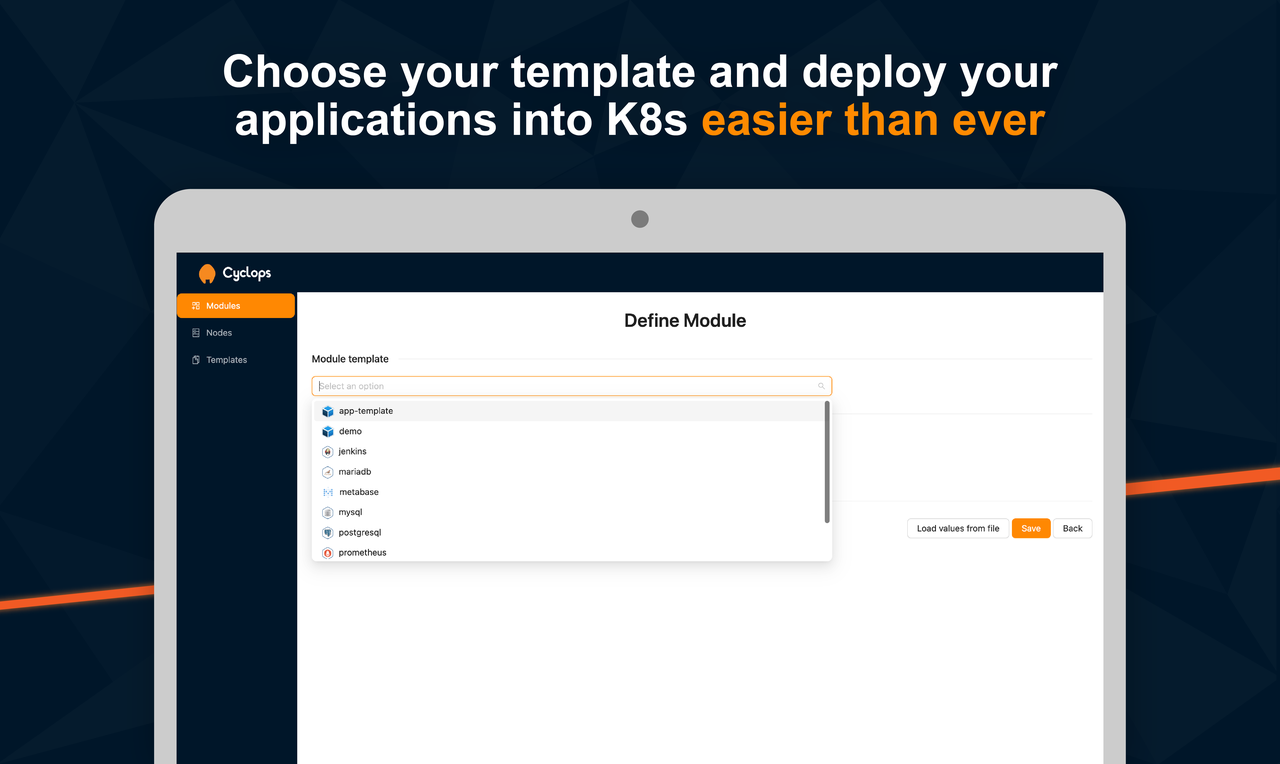The height and width of the screenshot is (764, 1280).
Task: Click the mysql logo icon
Action: (x=328, y=512)
